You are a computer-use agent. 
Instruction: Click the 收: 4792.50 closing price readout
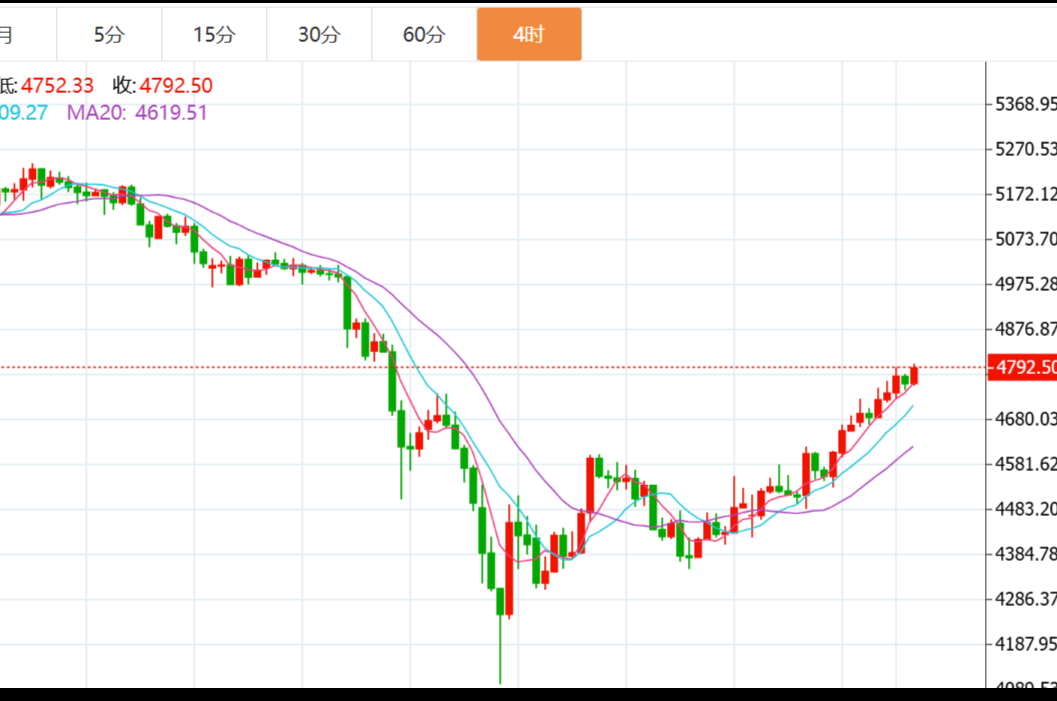coord(162,86)
